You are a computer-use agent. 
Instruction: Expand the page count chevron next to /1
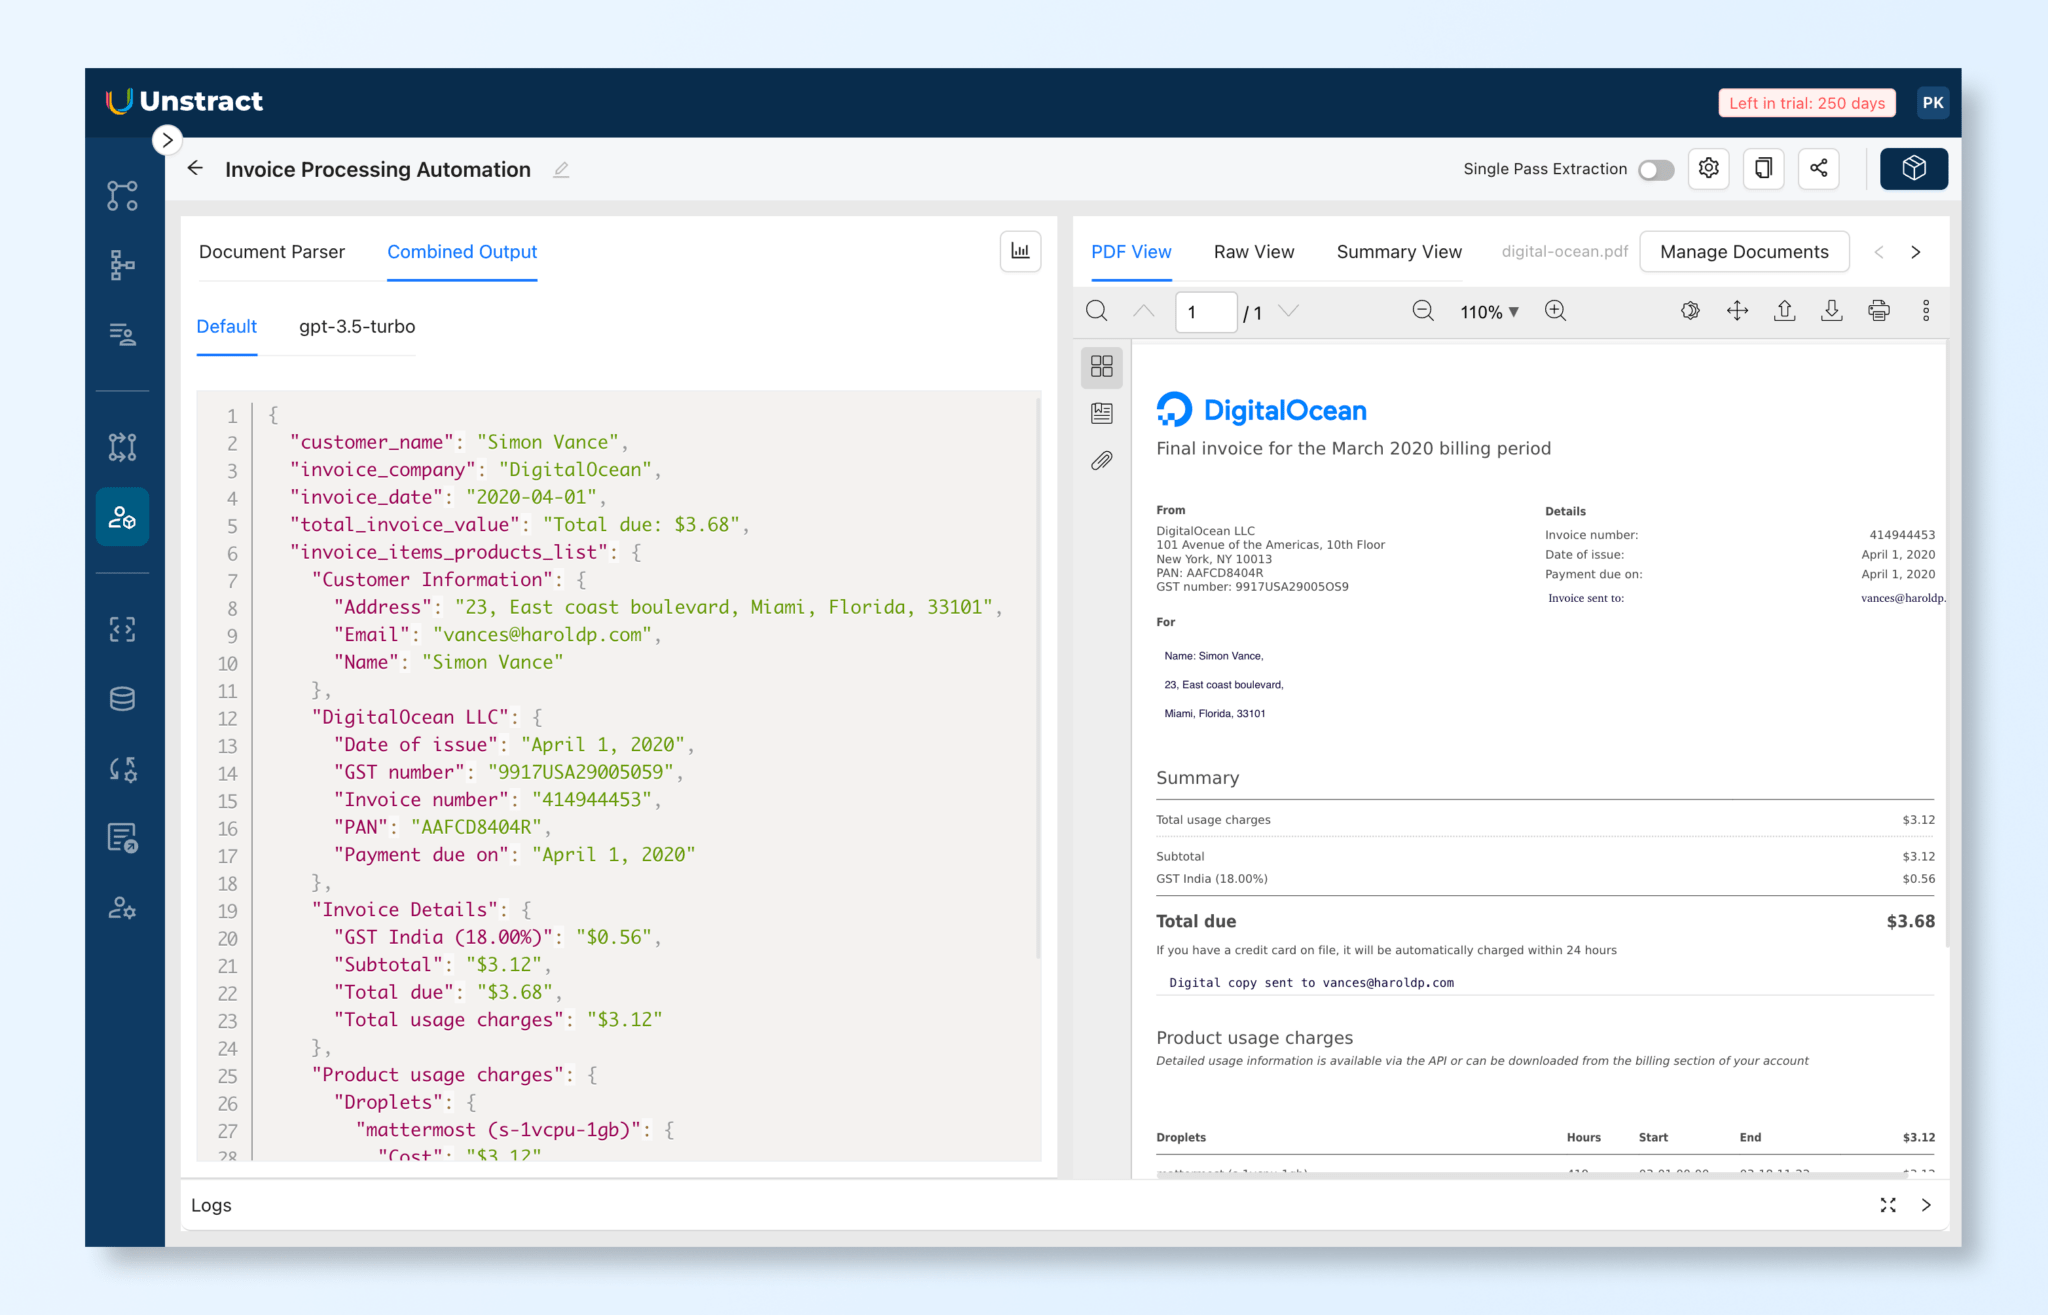(1290, 311)
